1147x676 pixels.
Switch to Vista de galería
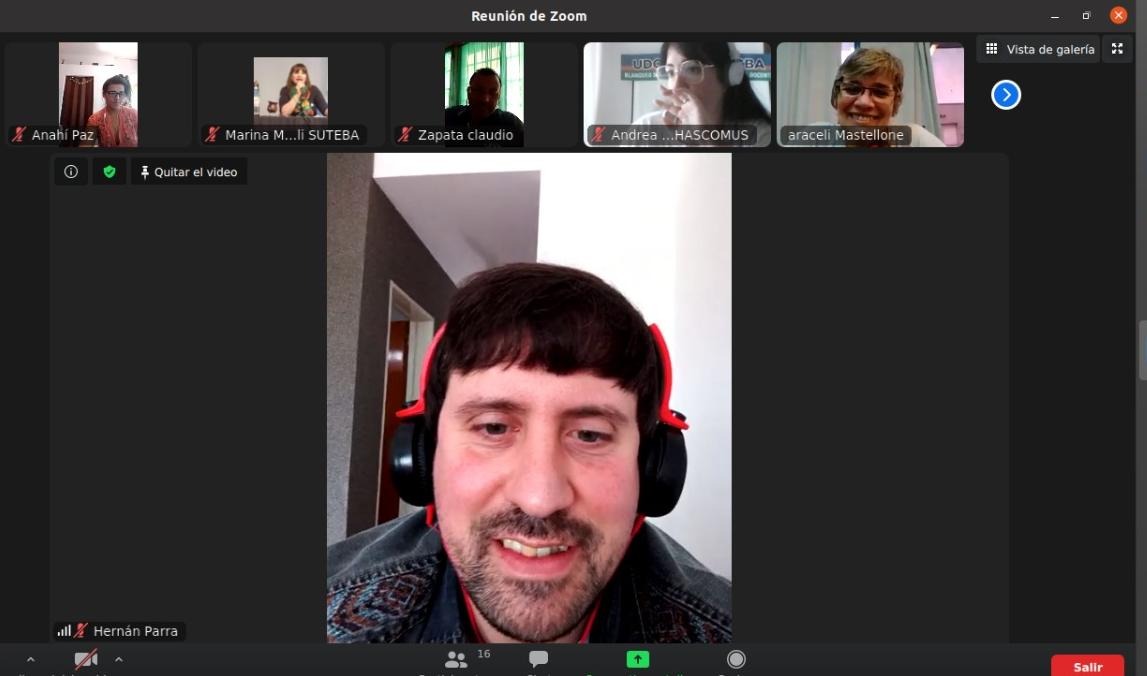point(1039,49)
